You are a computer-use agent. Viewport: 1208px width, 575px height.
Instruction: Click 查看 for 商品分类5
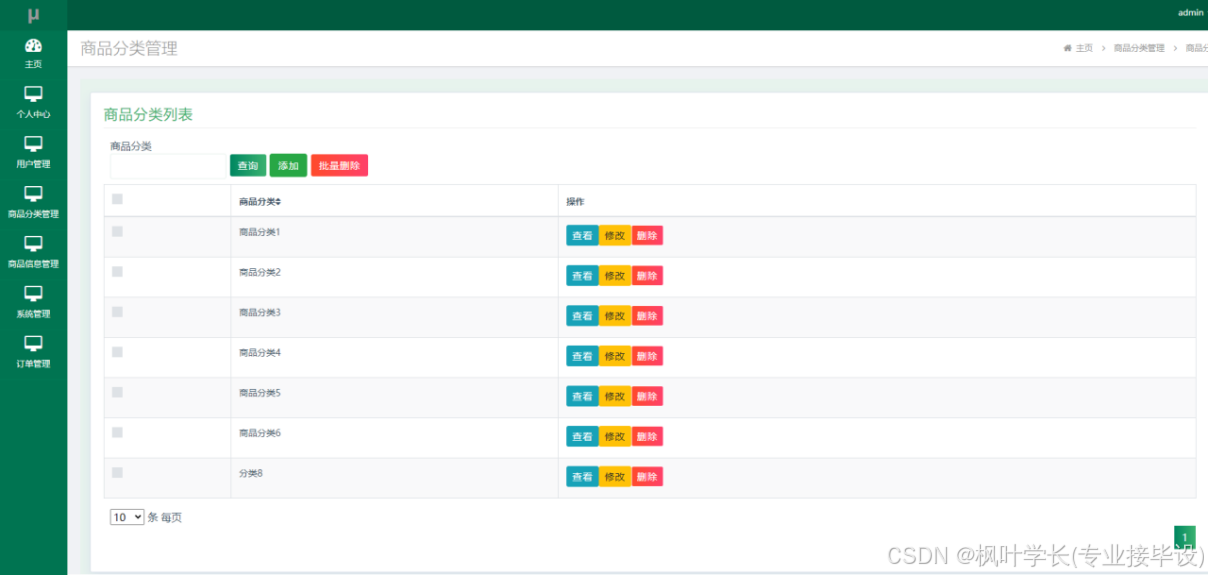[582, 397]
